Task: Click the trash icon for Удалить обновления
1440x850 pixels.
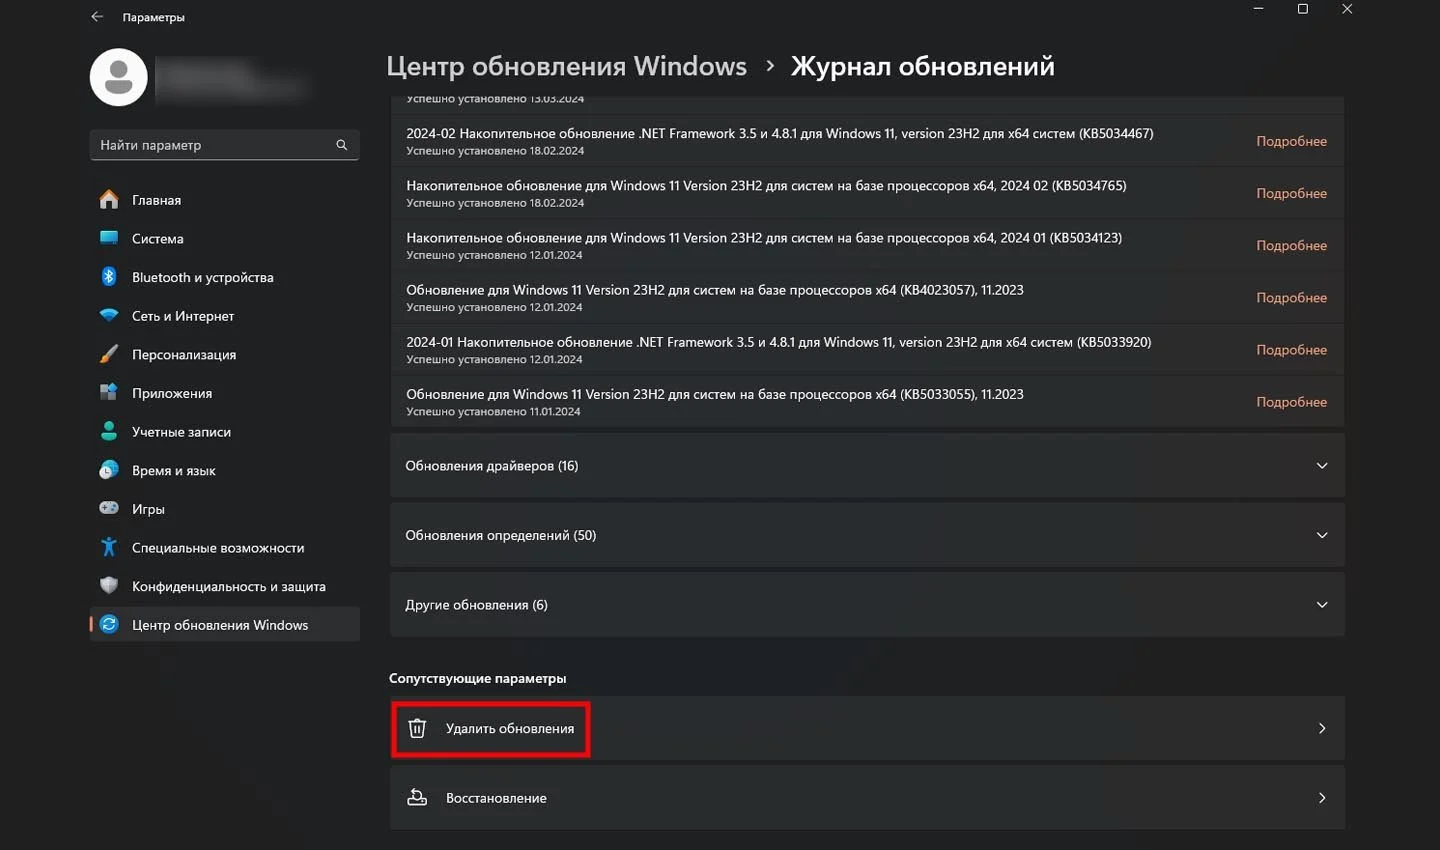Action: coord(417,728)
